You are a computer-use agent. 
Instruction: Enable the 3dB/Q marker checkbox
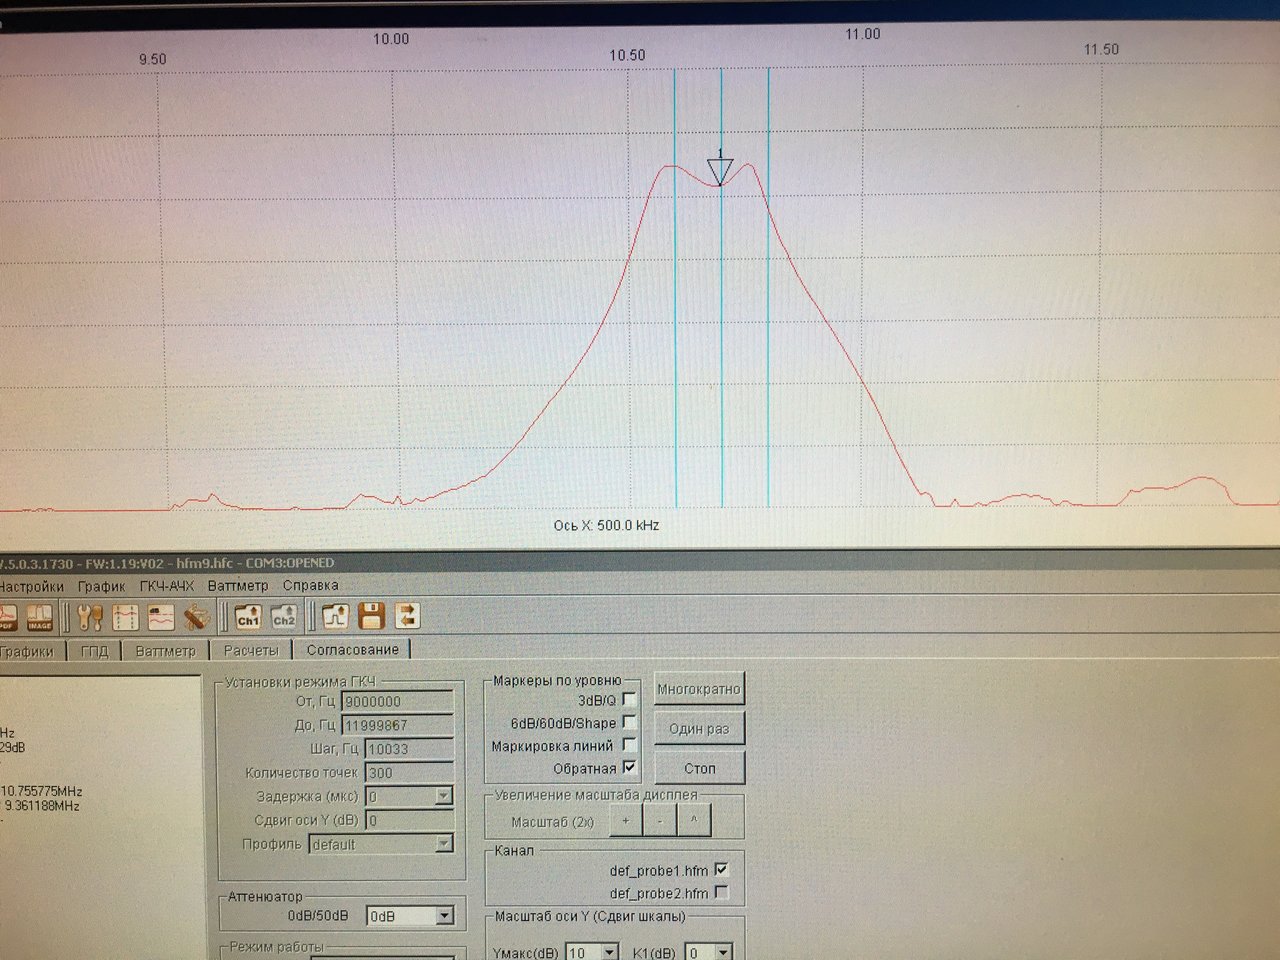click(629, 700)
